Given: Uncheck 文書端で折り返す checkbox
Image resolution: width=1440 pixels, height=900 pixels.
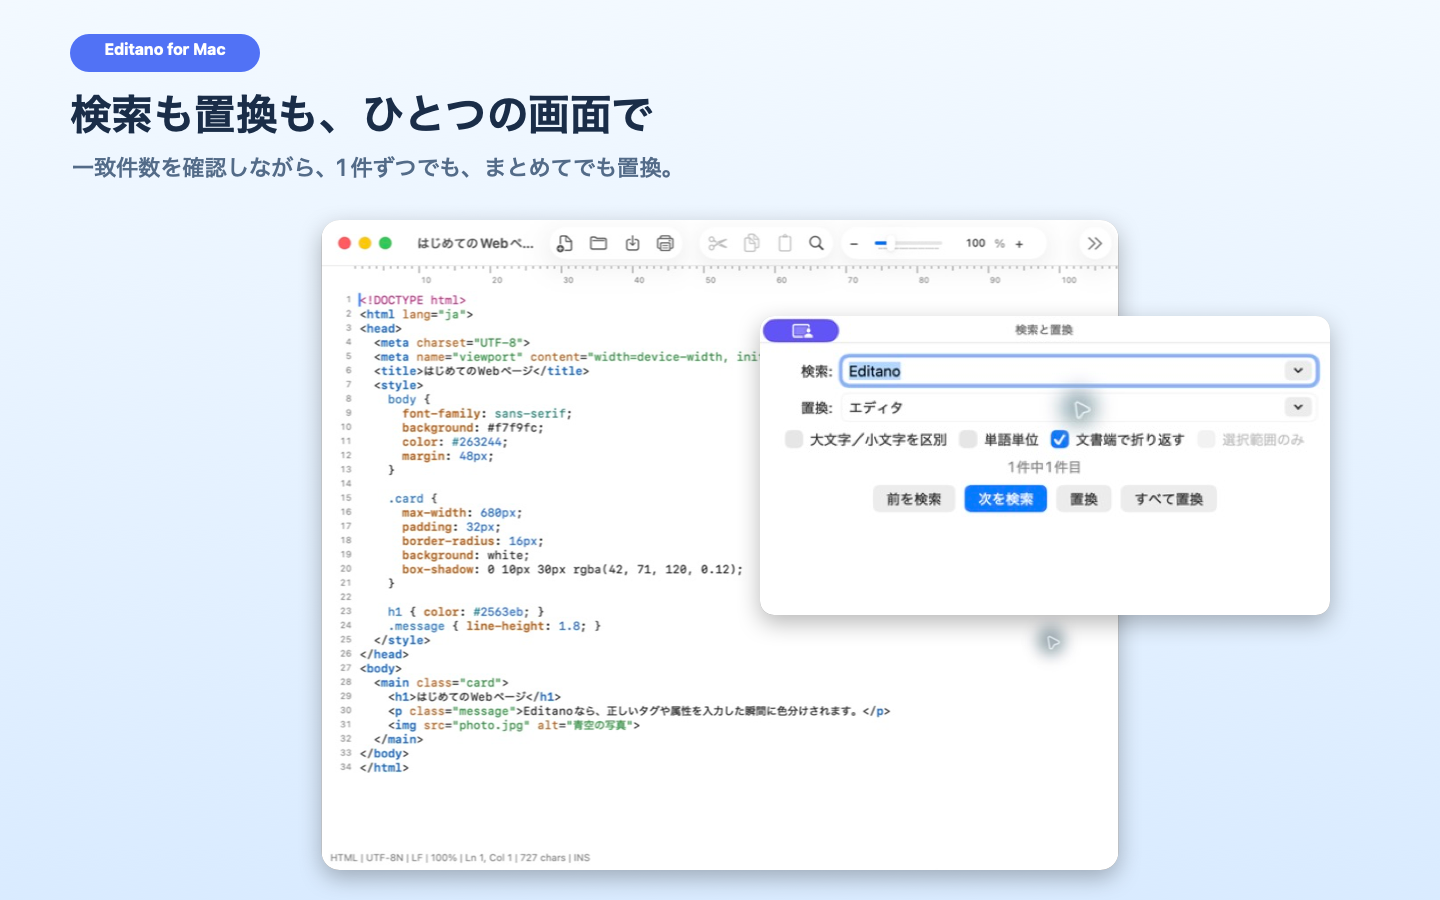Looking at the screenshot, I should coord(1060,439).
